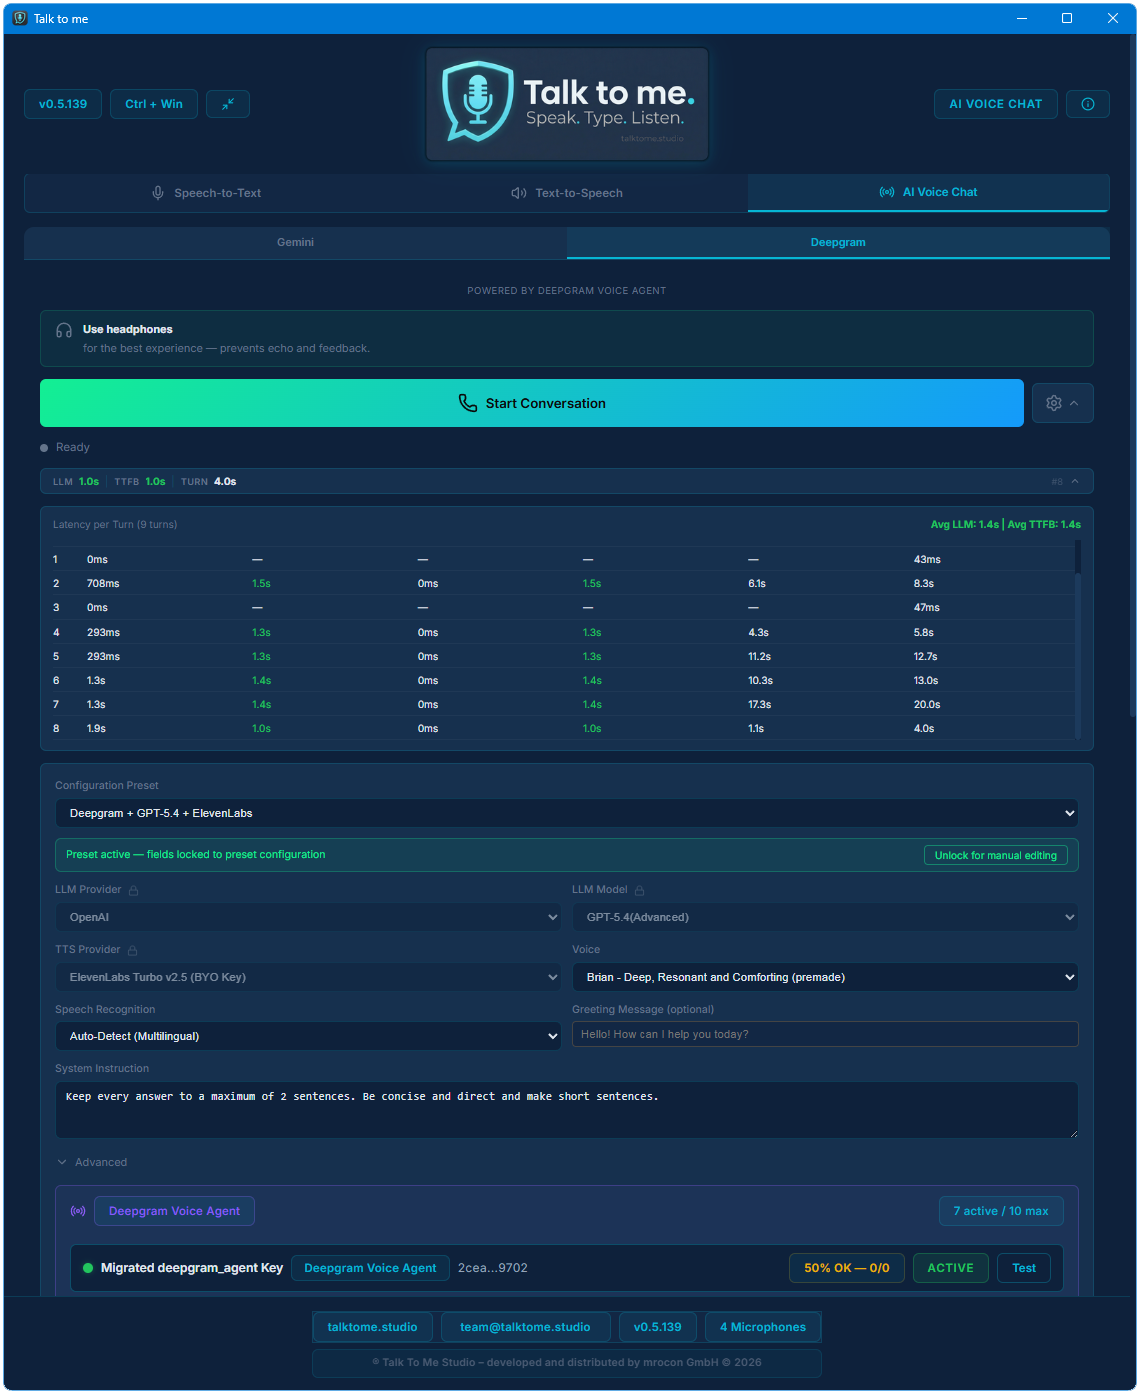Click the lock icon next to LLM Provider
Viewport: 1139px width, 1393px height.
(x=133, y=890)
